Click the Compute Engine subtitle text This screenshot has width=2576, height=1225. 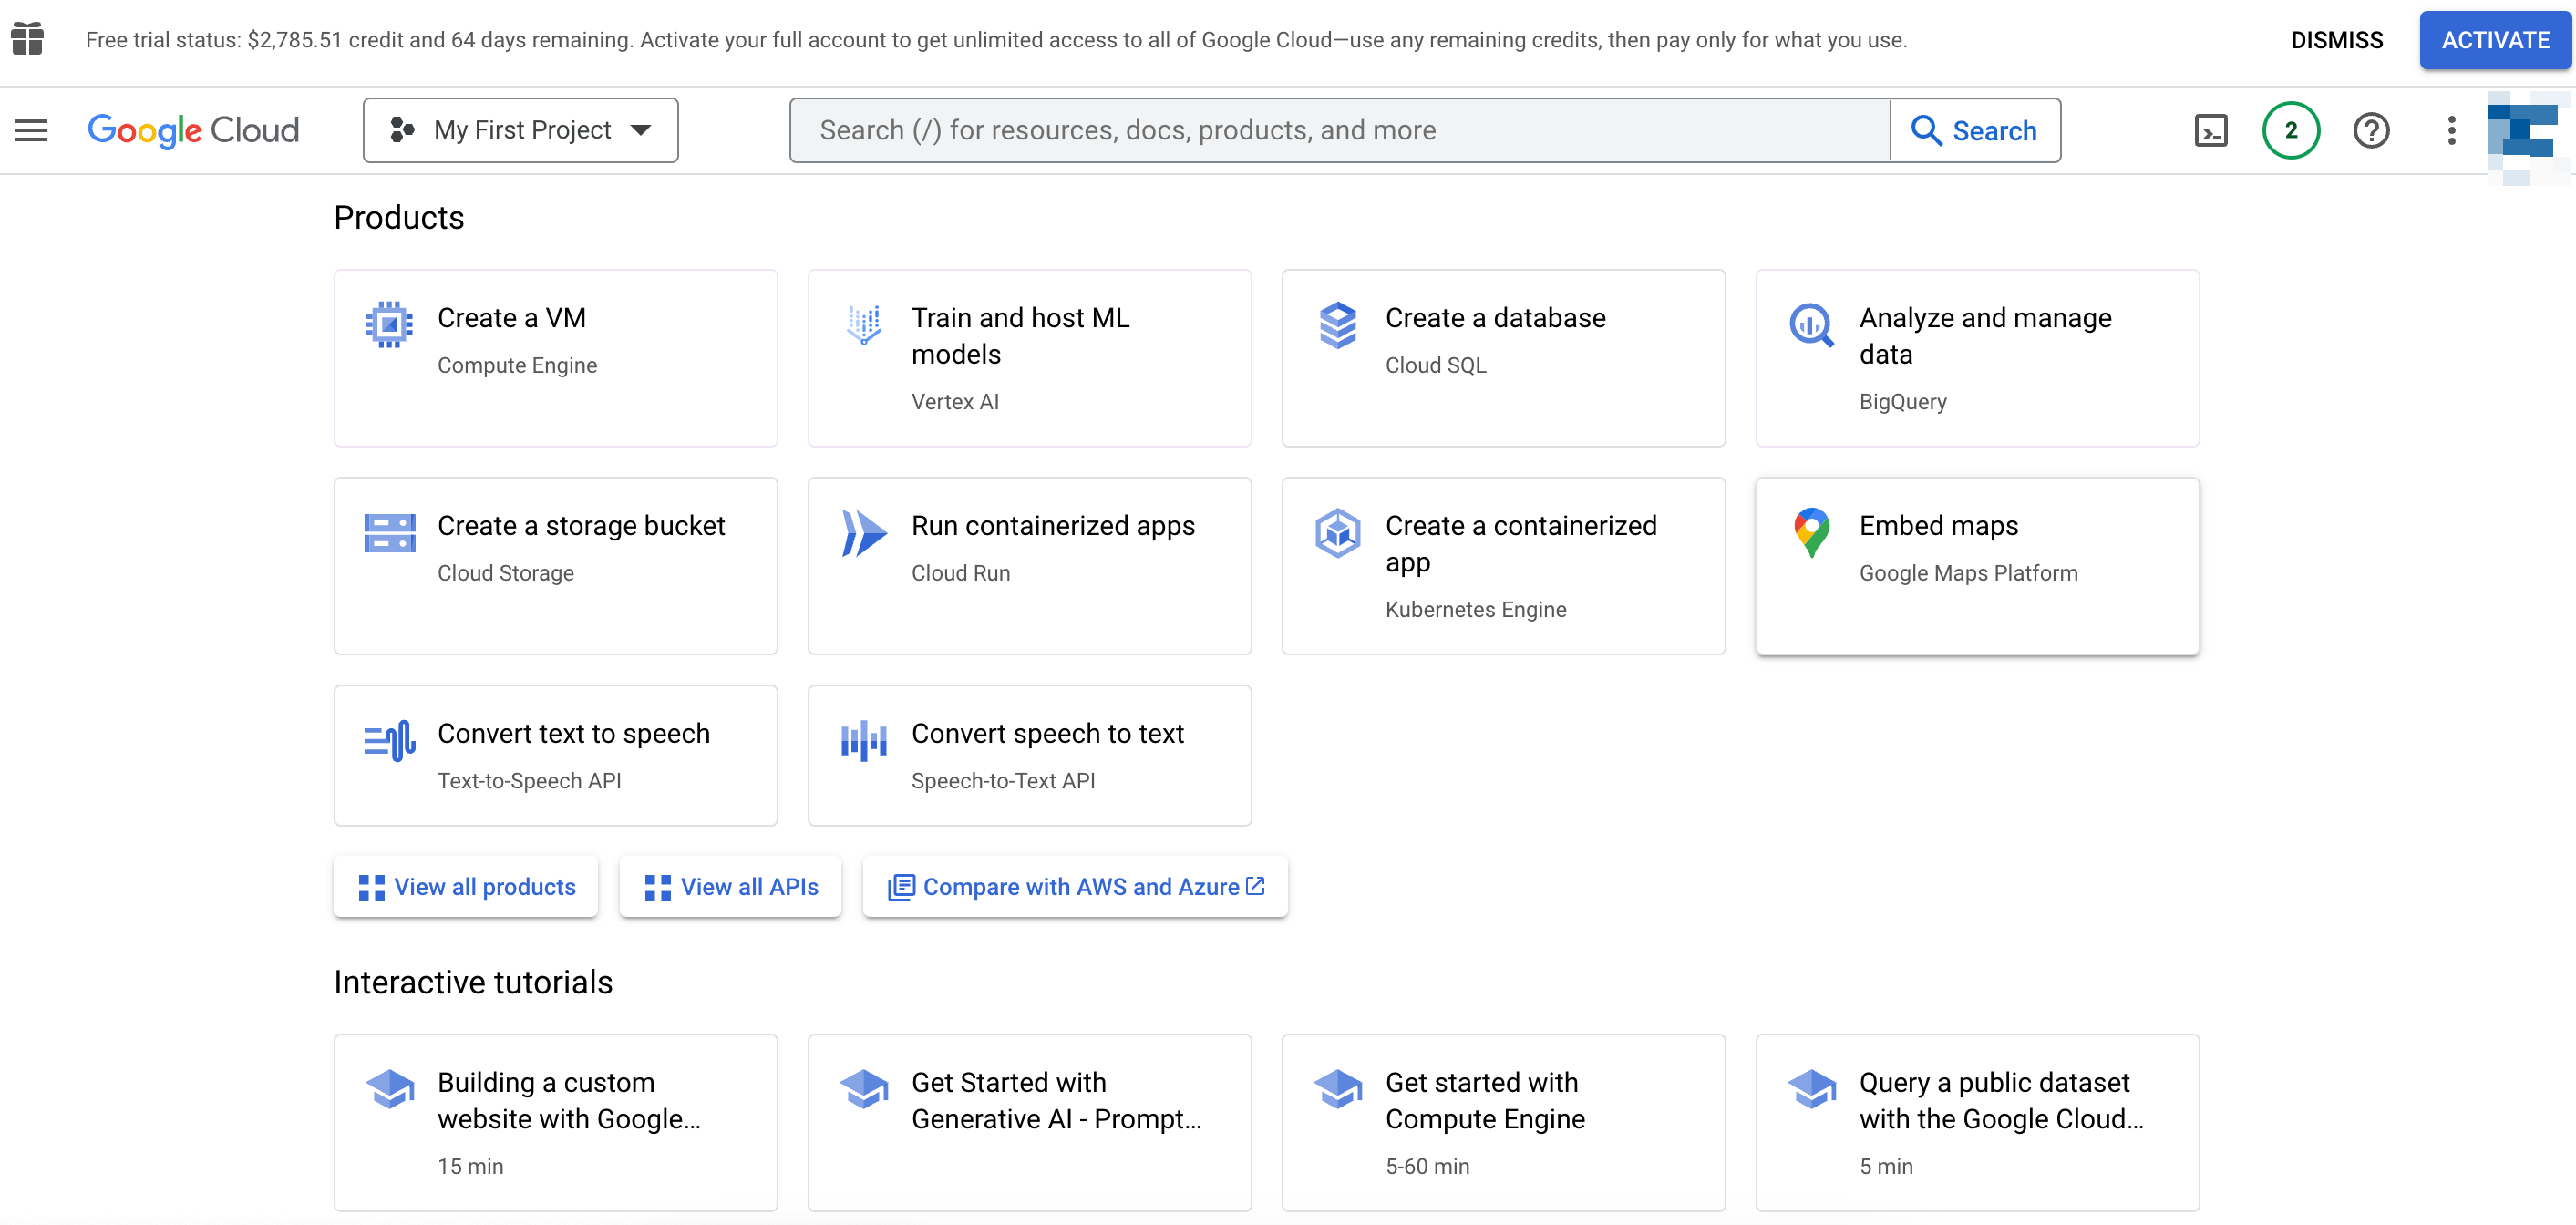[x=517, y=365]
